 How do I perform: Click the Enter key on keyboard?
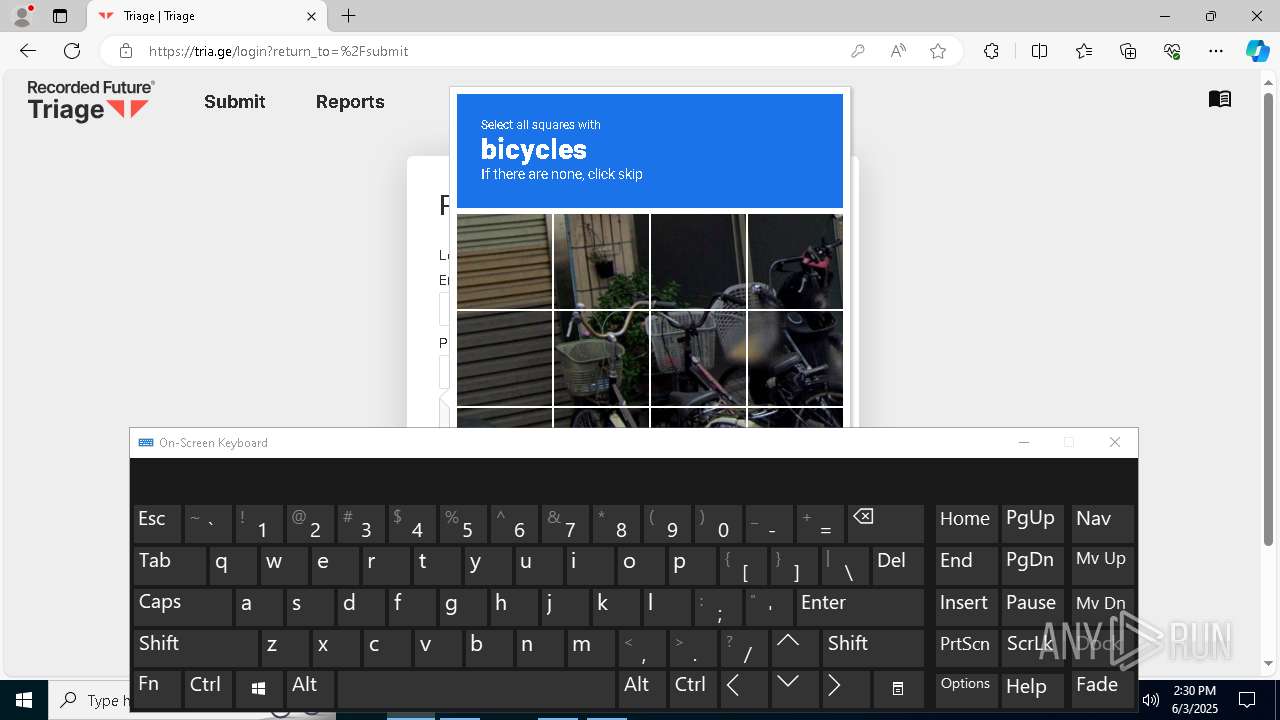click(860, 607)
